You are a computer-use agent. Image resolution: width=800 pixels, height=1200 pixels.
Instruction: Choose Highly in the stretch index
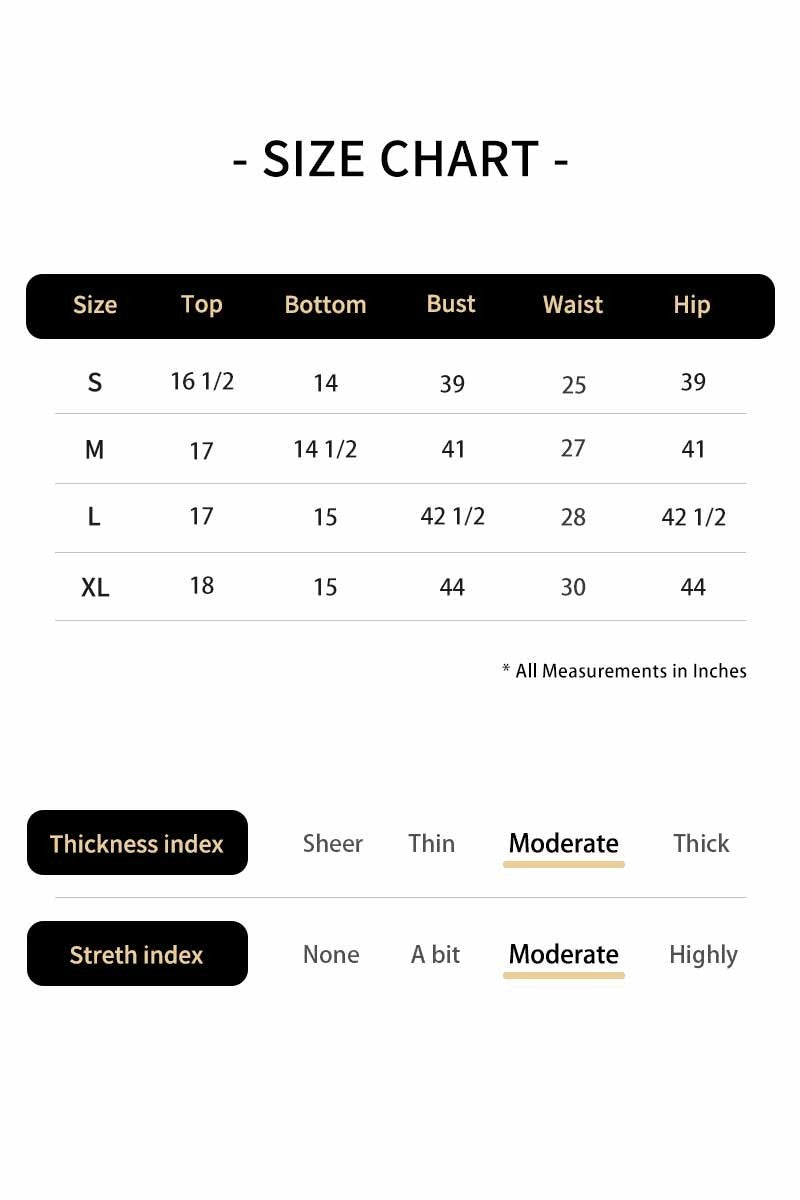point(703,955)
